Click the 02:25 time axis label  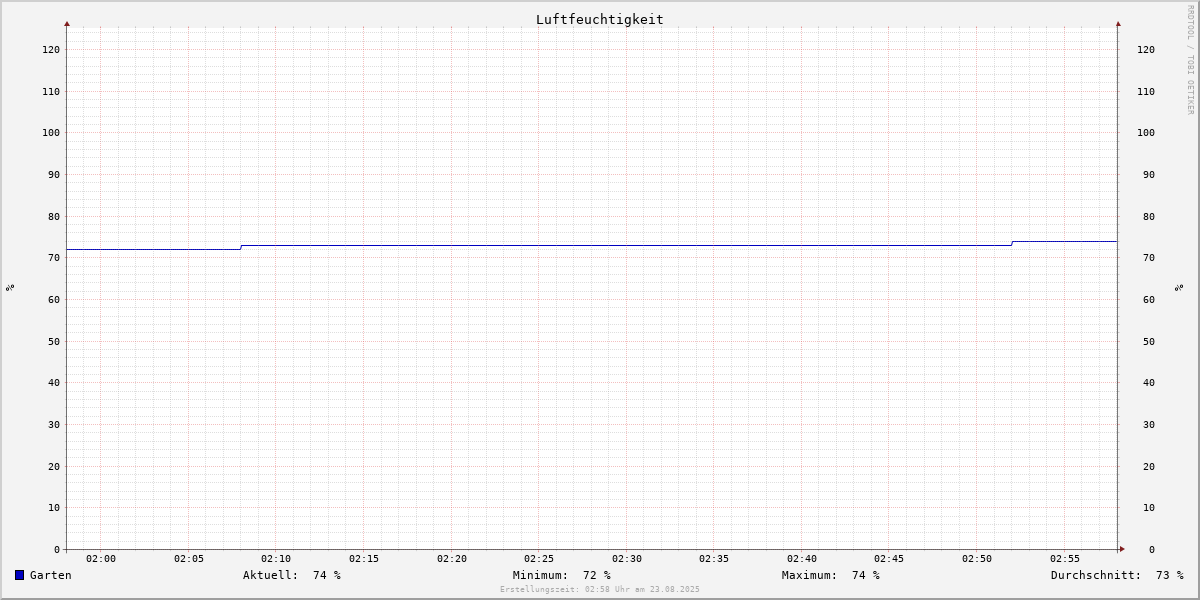coord(539,559)
